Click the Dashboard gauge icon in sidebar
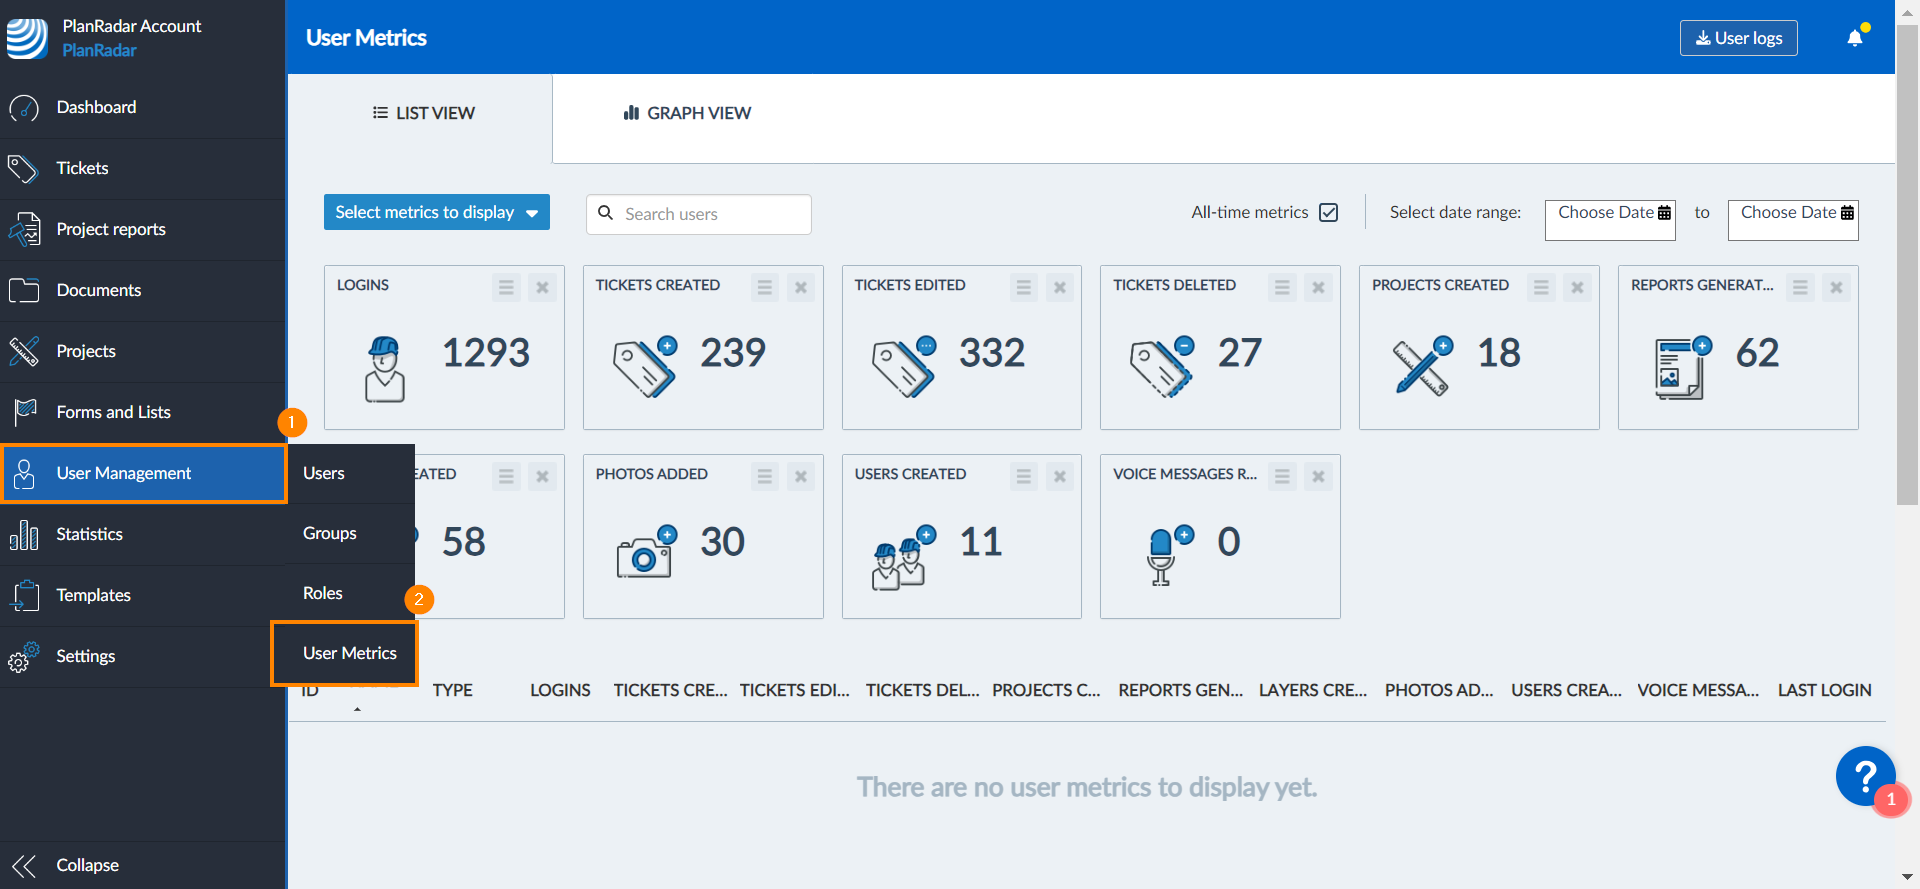1920x889 pixels. (24, 108)
